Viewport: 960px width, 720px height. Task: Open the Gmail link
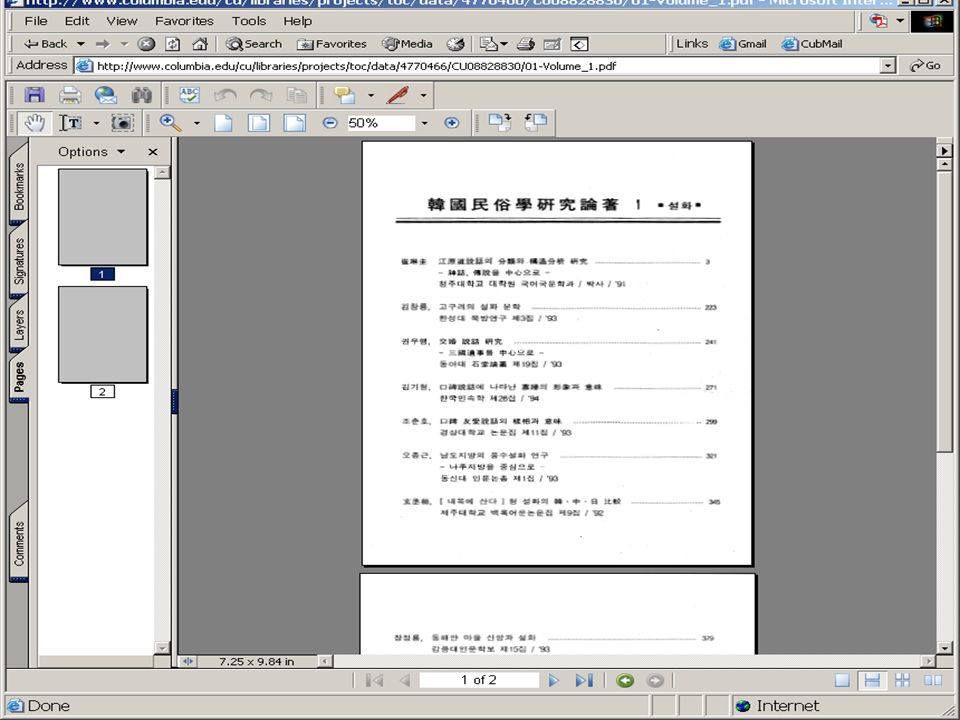[743, 44]
